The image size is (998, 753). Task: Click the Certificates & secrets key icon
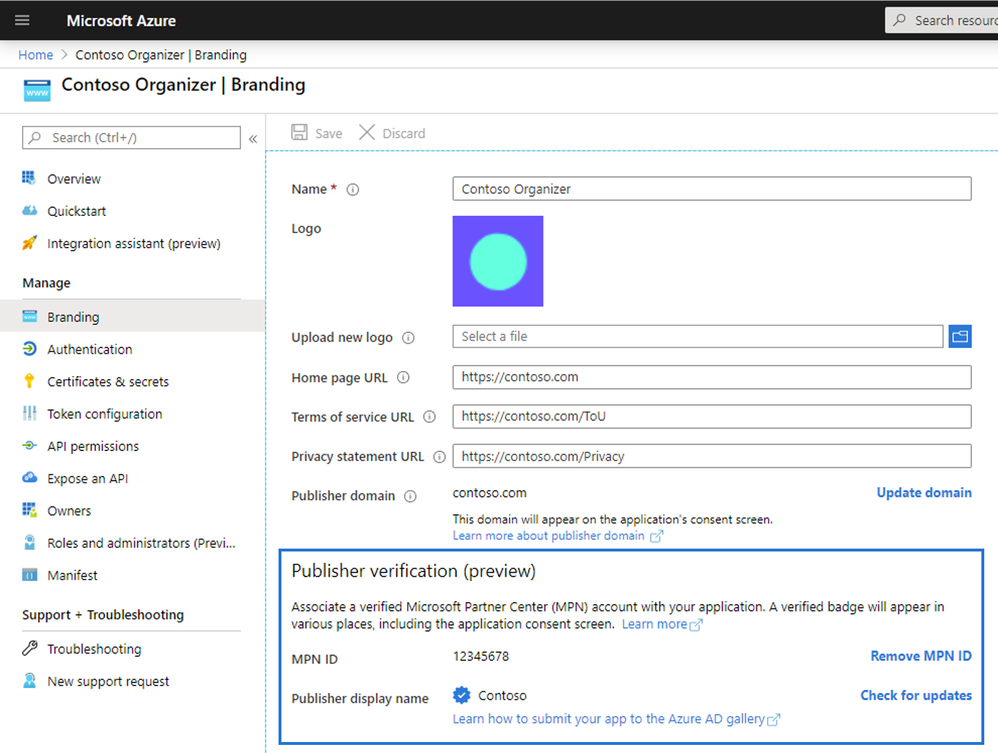(29, 381)
